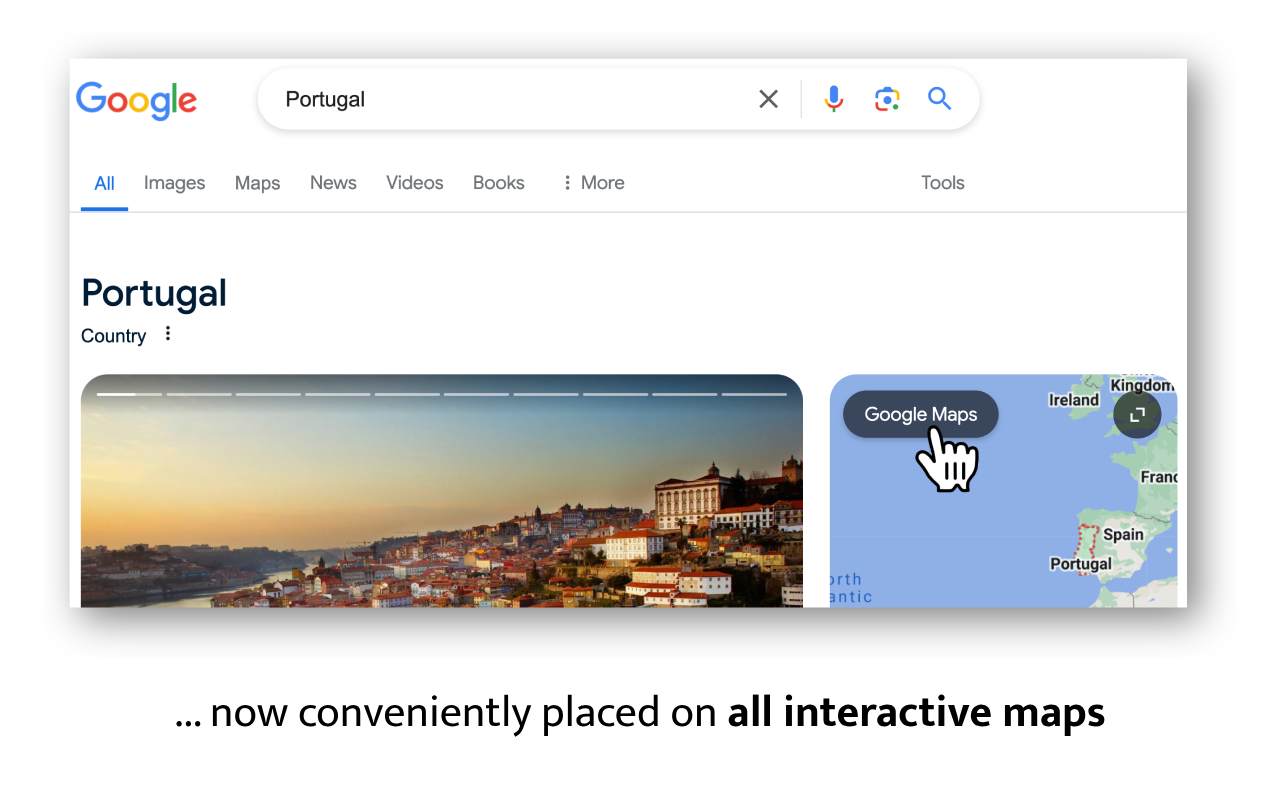Select the Spain label on the map
The width and height of the screenshot is (1280, 800).
(x=1123, y=535)
